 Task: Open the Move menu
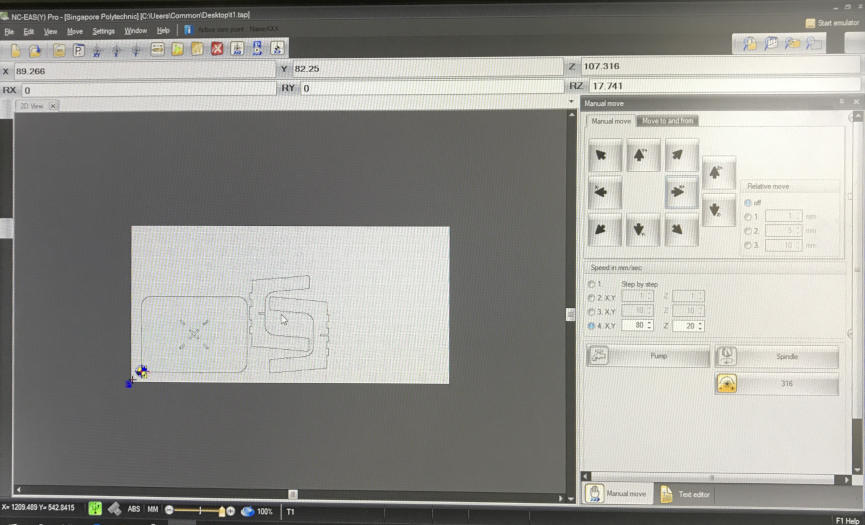74,31
